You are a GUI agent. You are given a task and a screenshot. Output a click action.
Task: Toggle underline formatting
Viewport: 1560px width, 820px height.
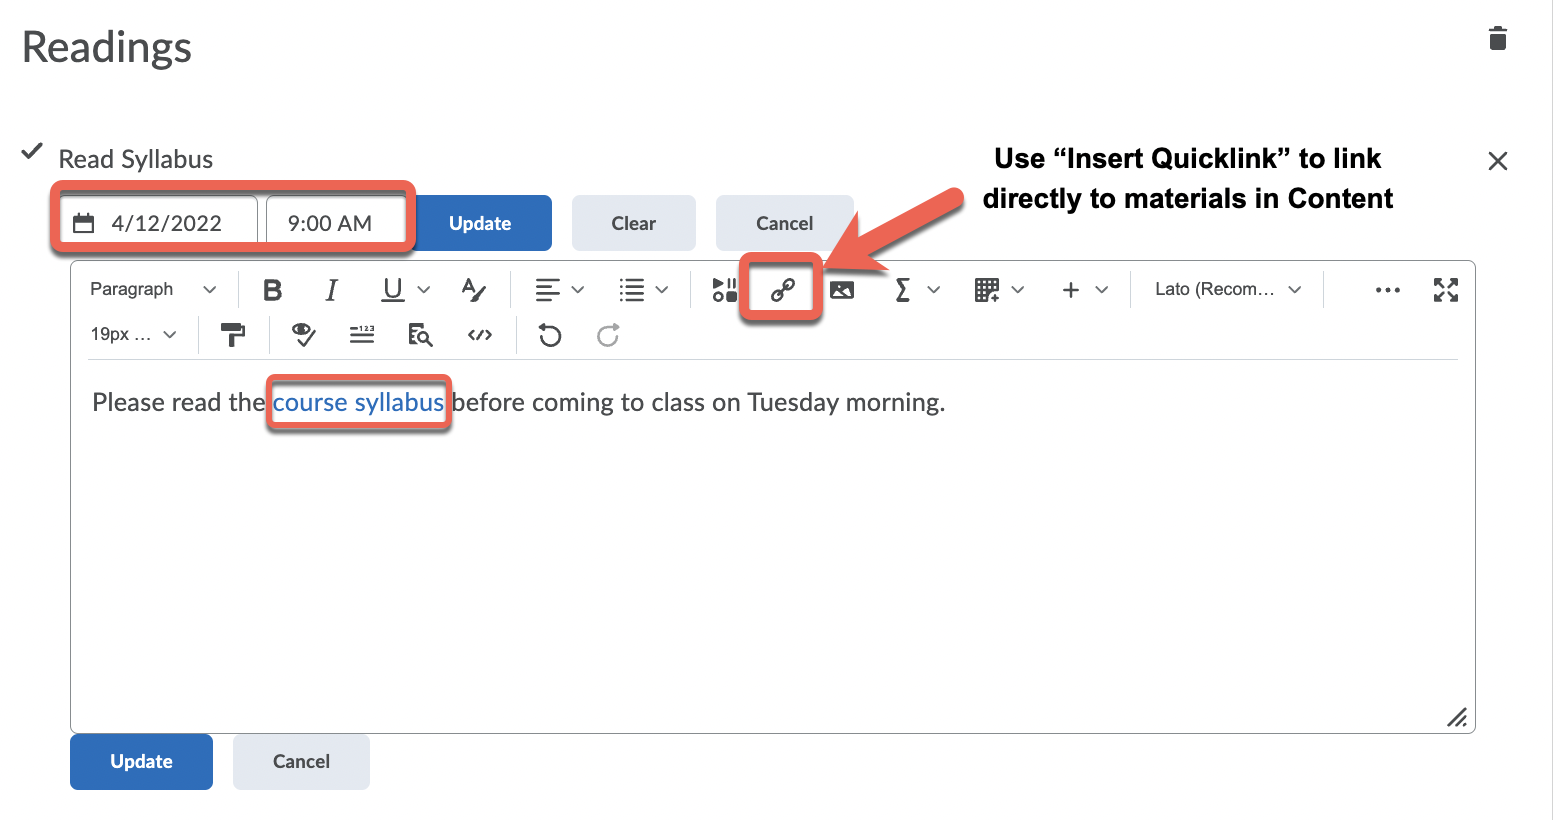(393, 290)
